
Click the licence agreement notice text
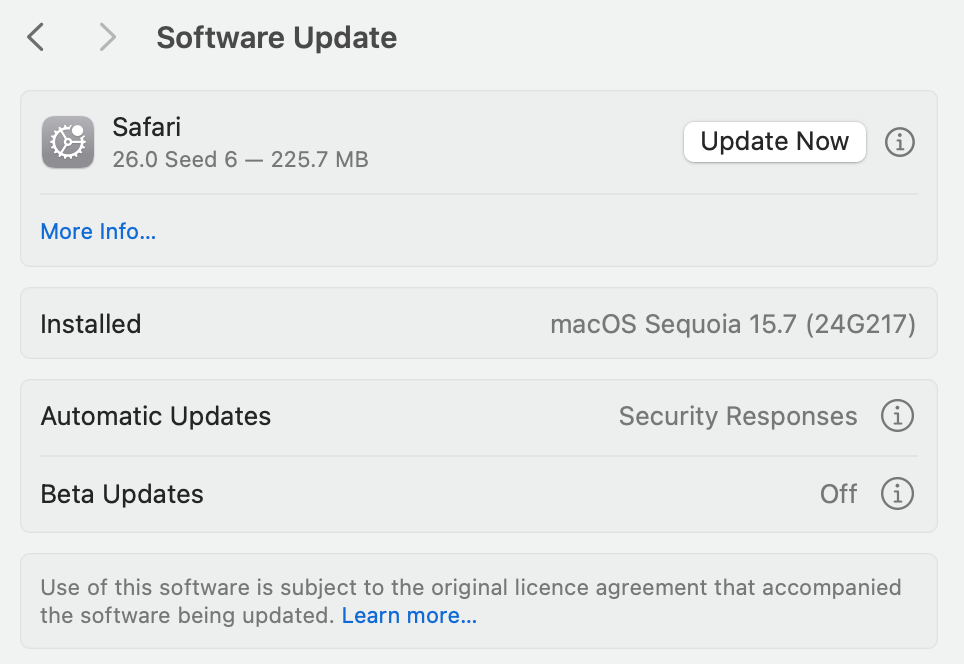coord(470,587)
